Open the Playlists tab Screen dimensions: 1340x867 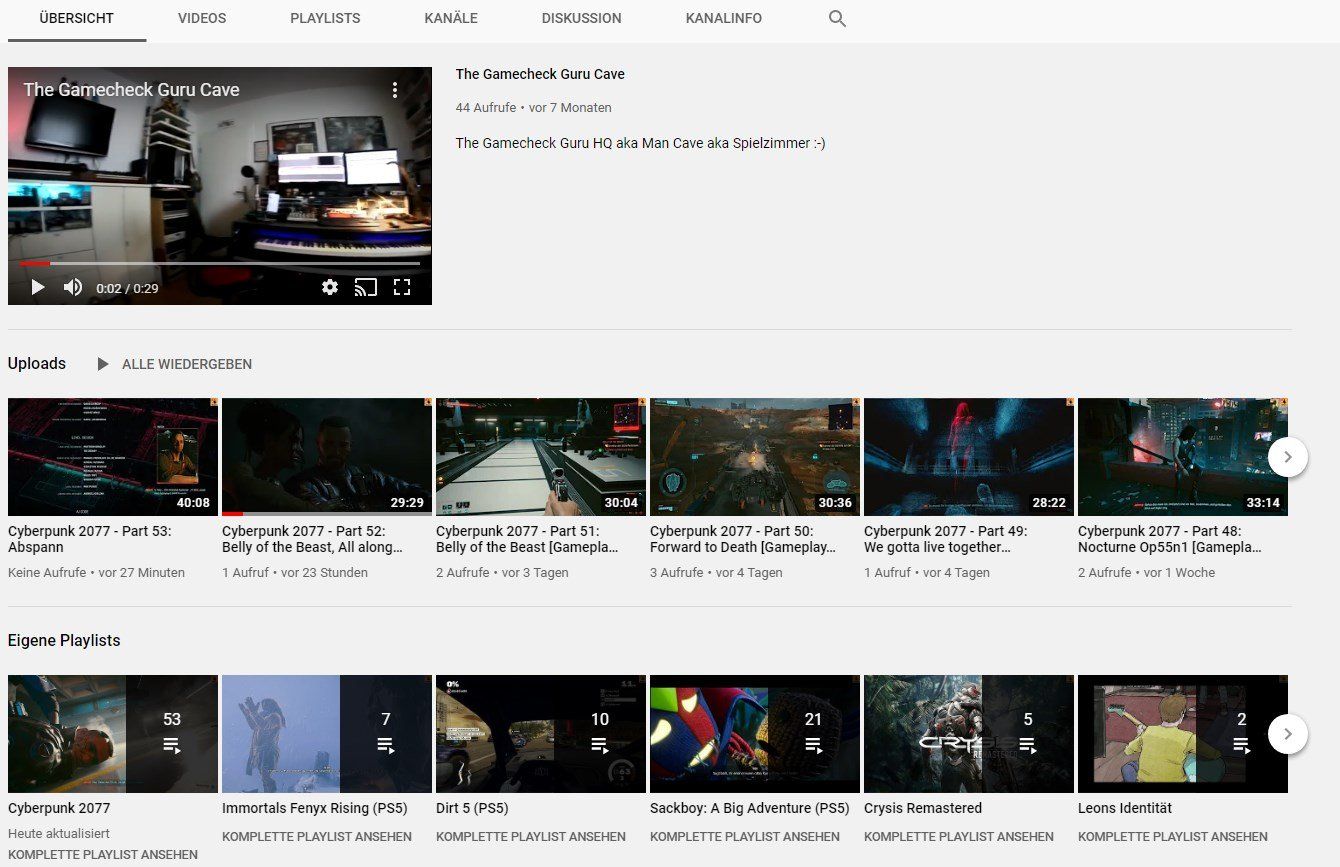click(x=325, y=19)
